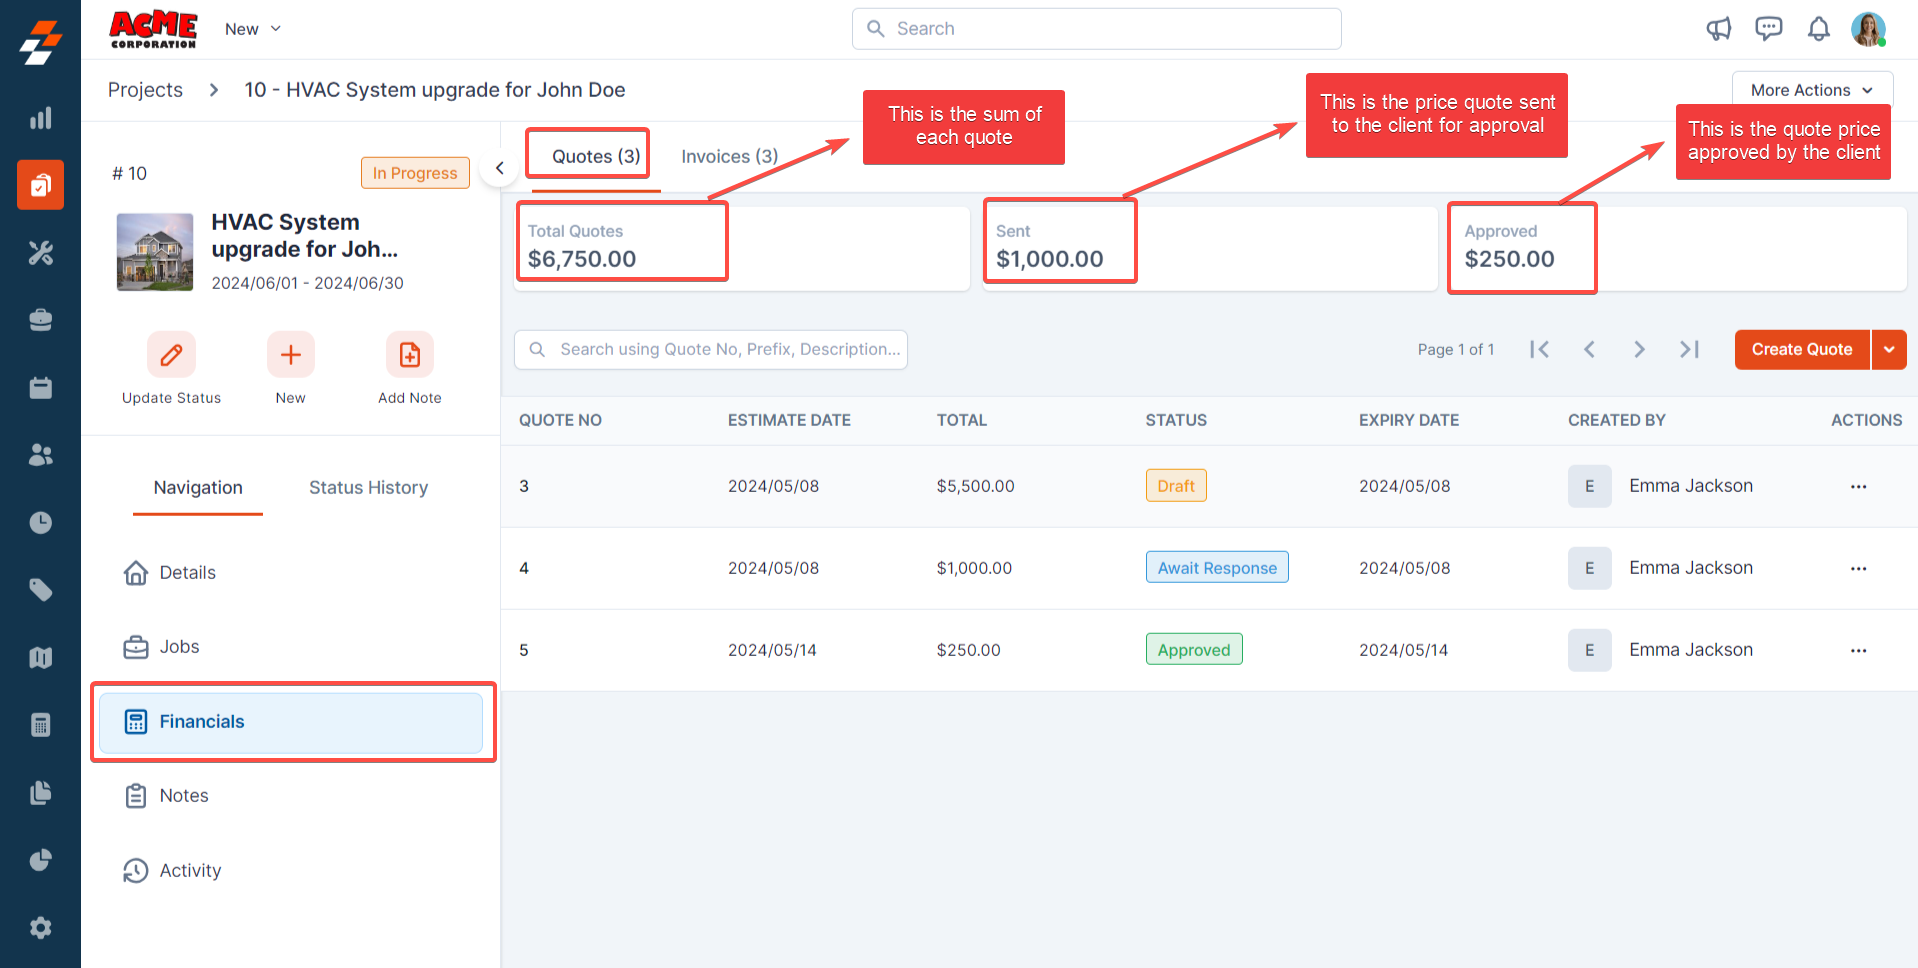Click the Total Quotes summary card
Viewport: 1918px width, 968px height.
742,248
